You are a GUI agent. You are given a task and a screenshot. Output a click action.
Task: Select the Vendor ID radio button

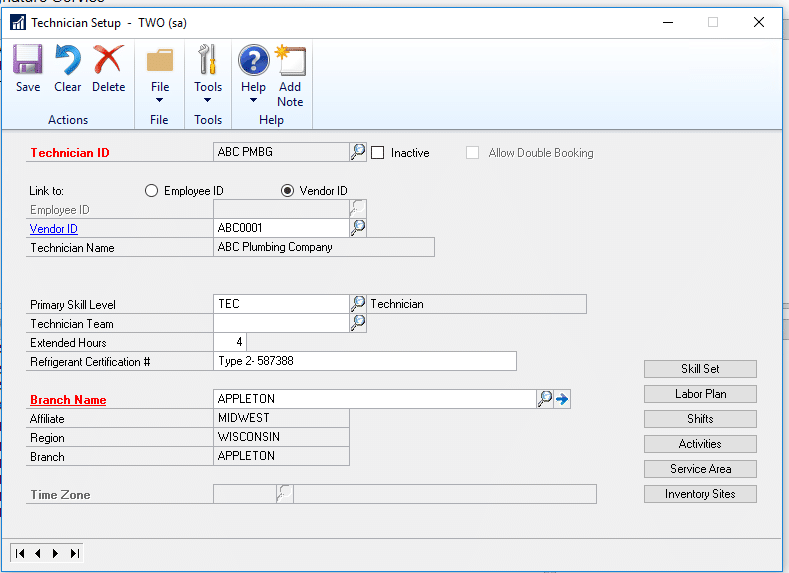point(287,191)
